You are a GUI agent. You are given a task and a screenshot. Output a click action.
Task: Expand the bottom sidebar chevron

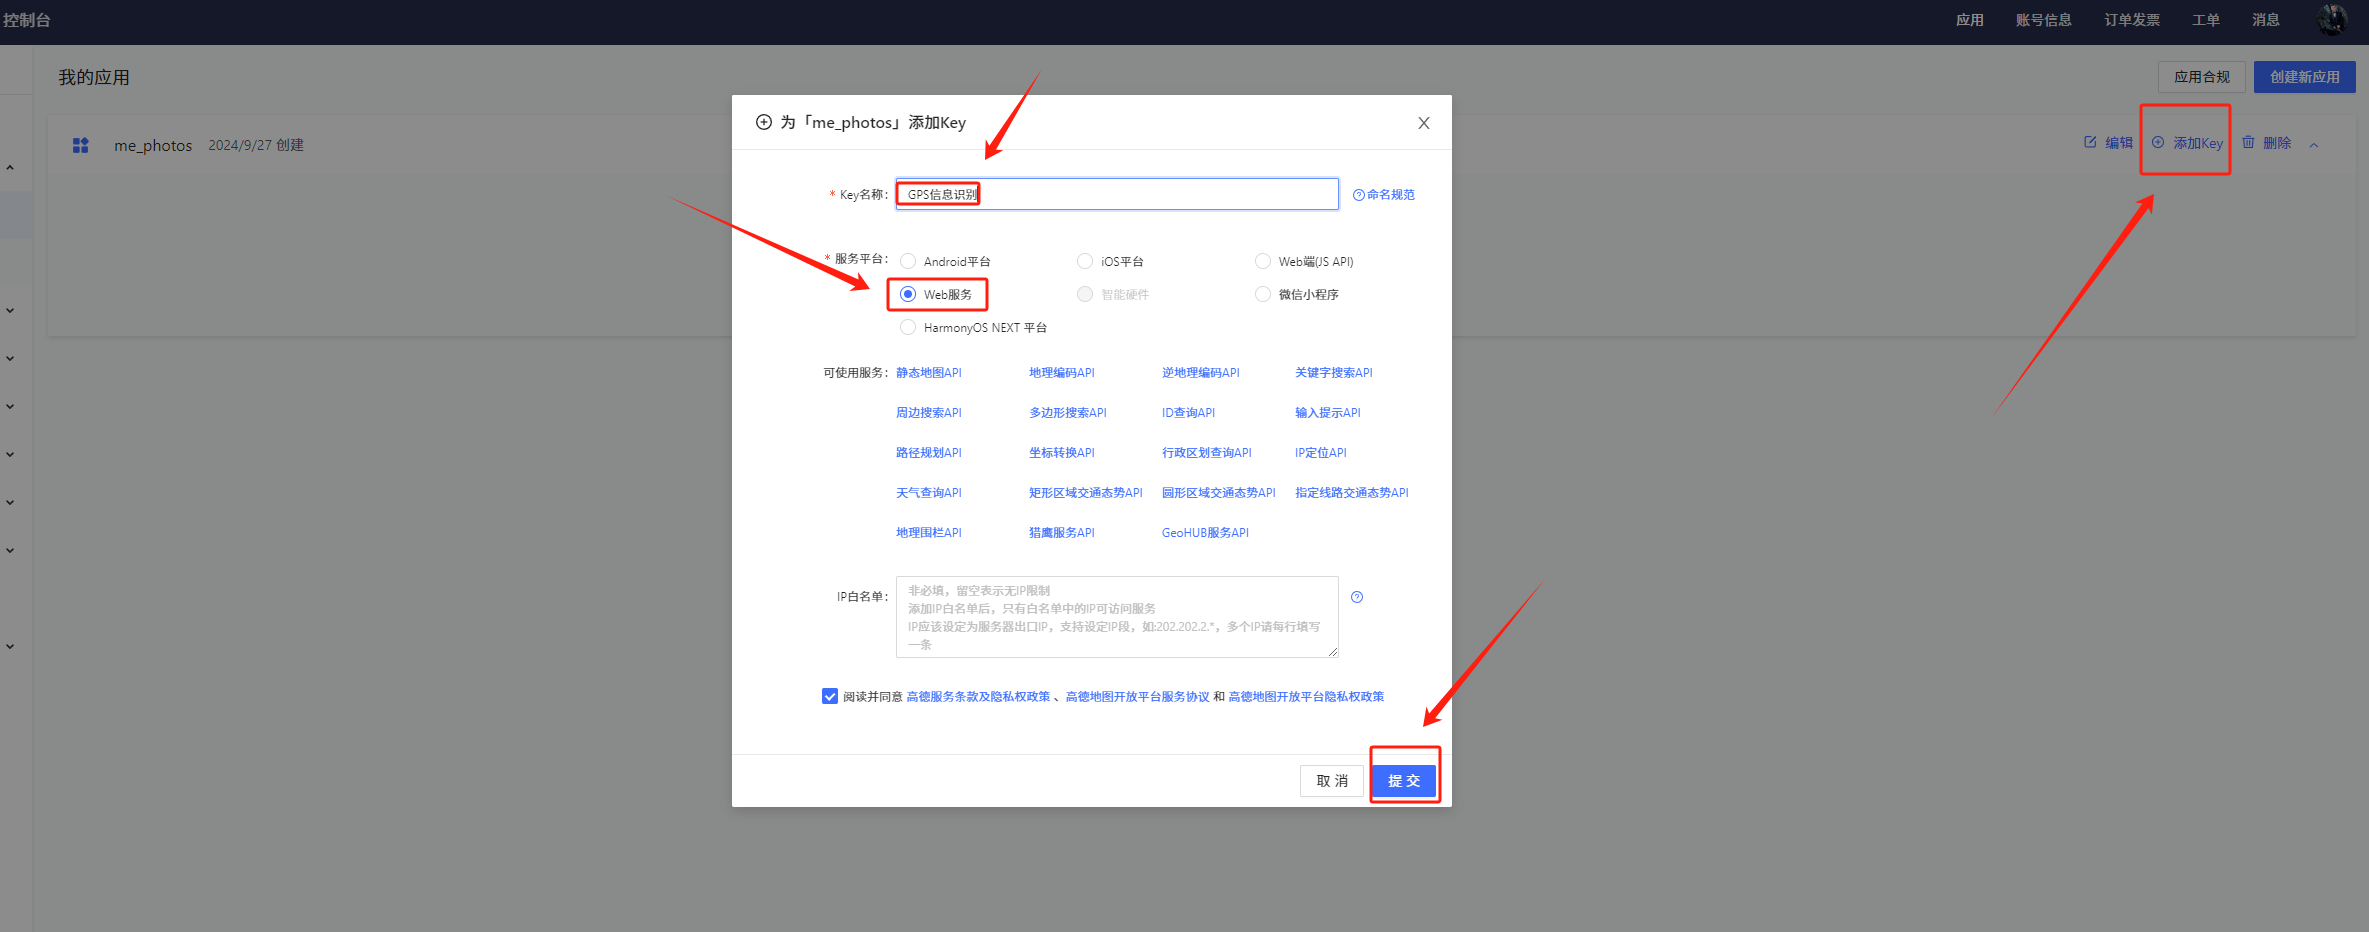click(10, 646)
